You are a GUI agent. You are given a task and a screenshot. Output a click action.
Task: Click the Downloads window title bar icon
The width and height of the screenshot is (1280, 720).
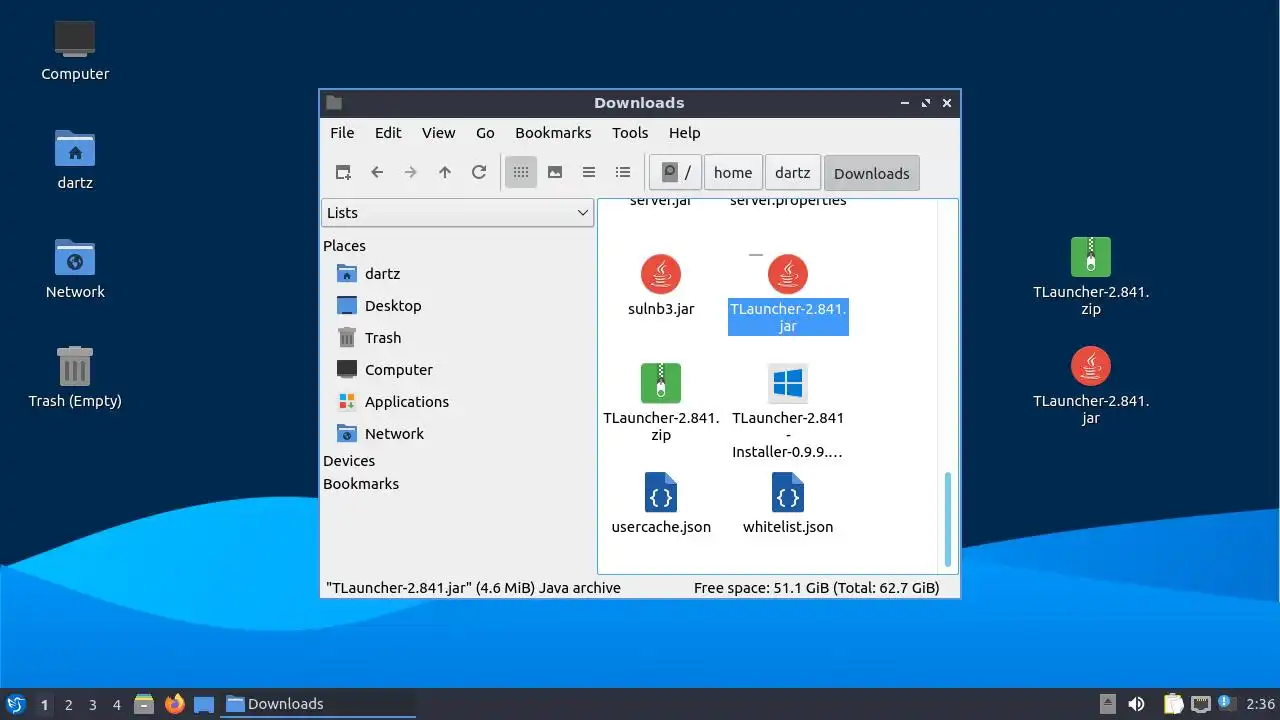coord(334,102)
